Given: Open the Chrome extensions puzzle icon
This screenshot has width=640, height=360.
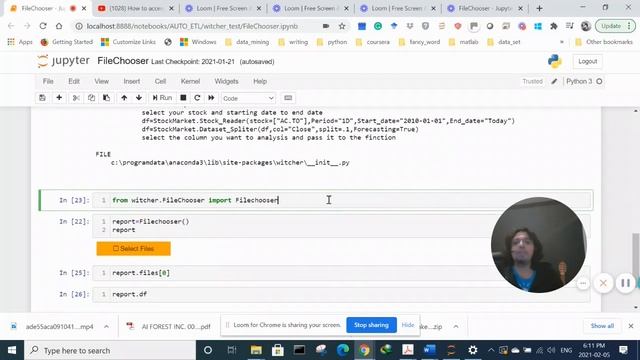Looking at the screenshot, I should point(553,26).
